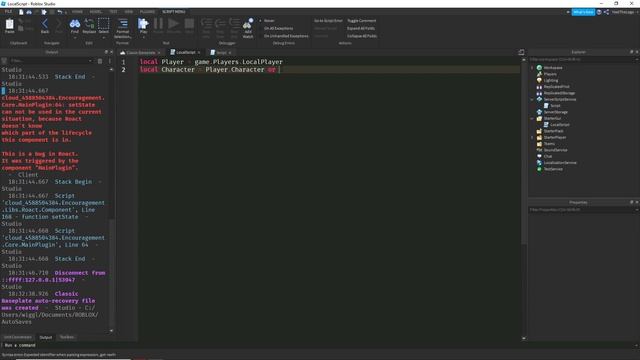Image resolution: width=640 pixels, height=360 pixels.
Task: Select StarterPack in the Explorer
Action: point(553,131)
